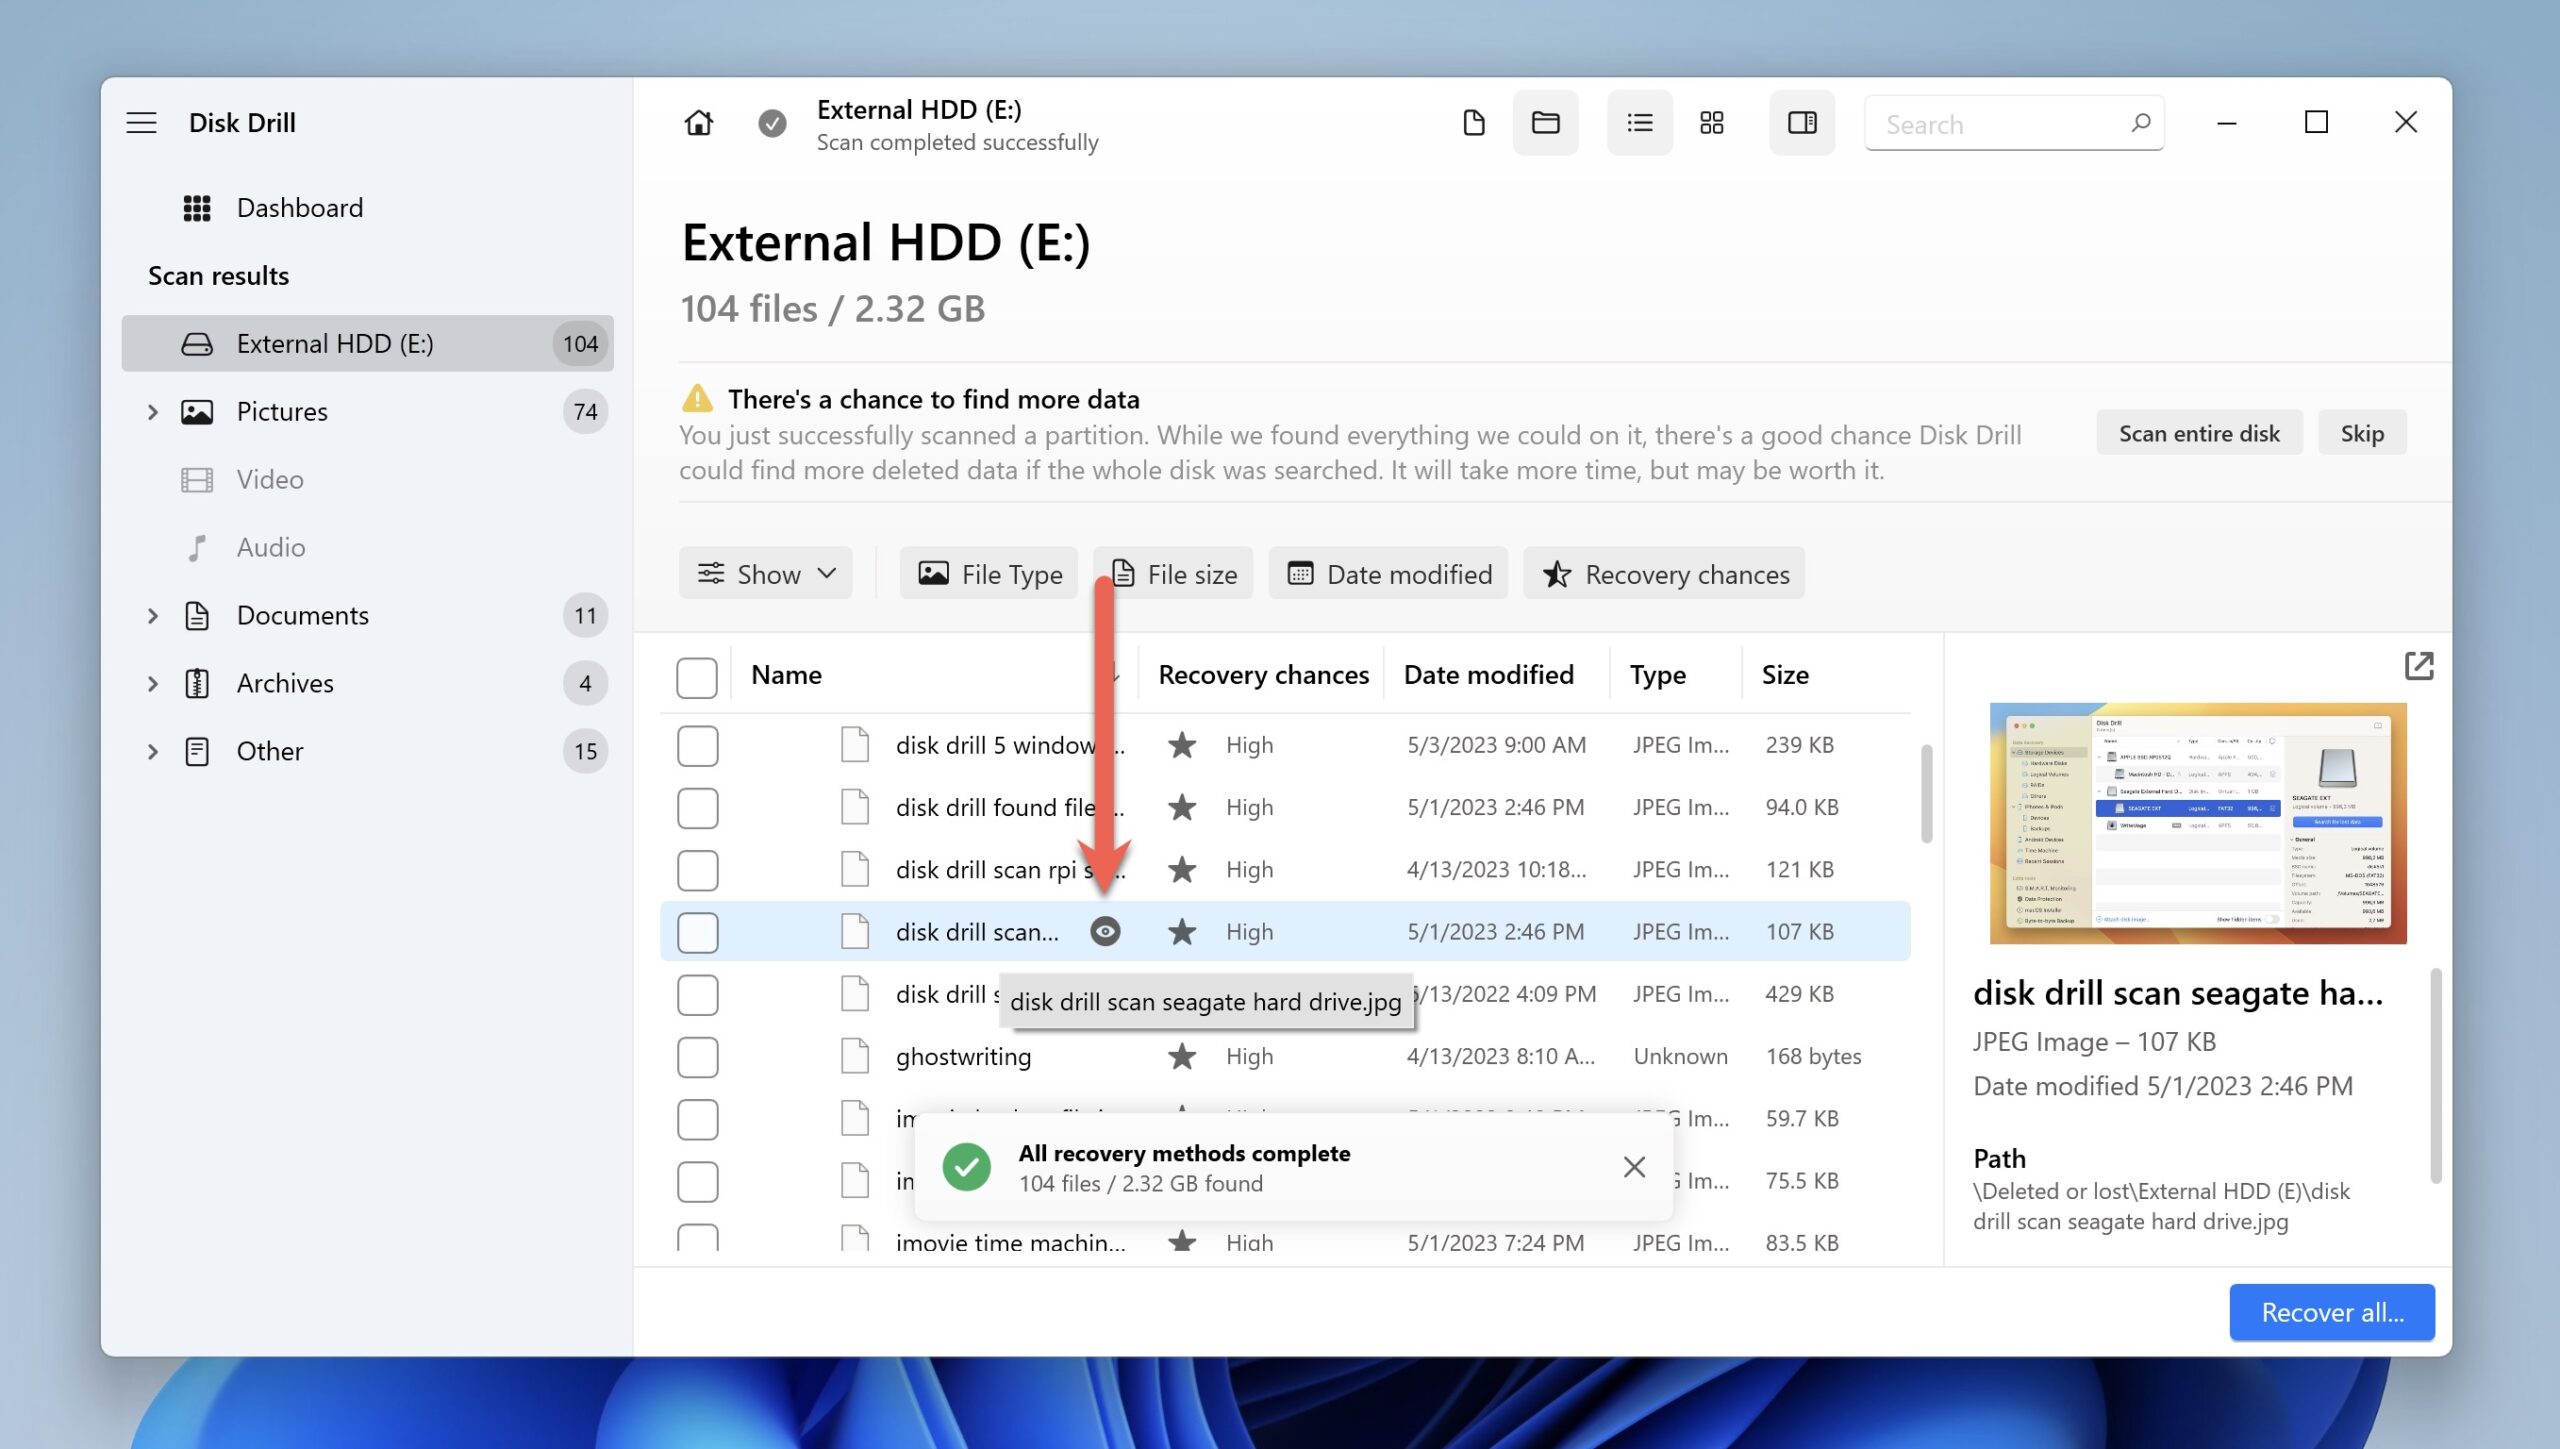Open the File size filter
Viewport: 2560px width, 1449px height.
pos(1173,573)
